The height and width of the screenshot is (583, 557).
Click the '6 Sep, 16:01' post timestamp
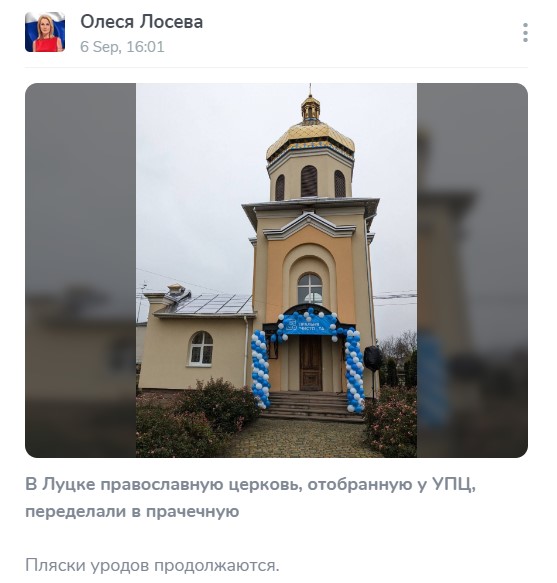click(x=122, y=47)
